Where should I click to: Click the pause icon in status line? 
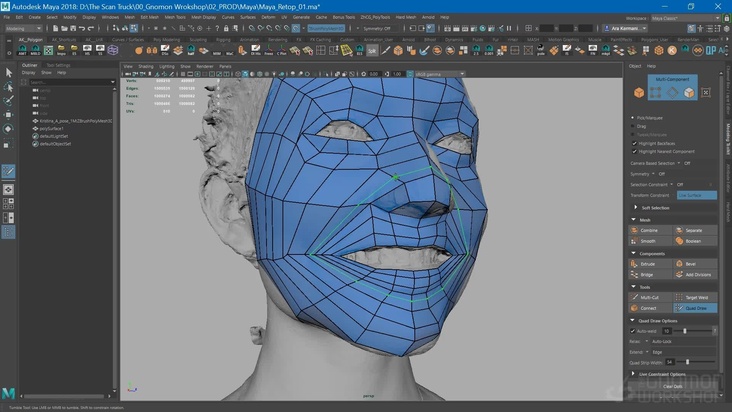(509, 28)
